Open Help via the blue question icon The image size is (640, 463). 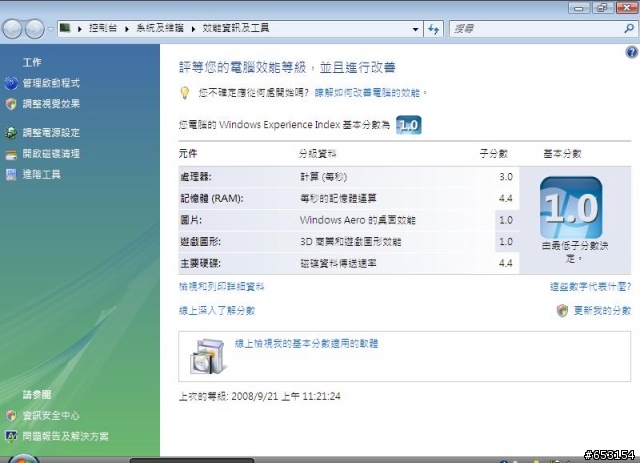632,52
